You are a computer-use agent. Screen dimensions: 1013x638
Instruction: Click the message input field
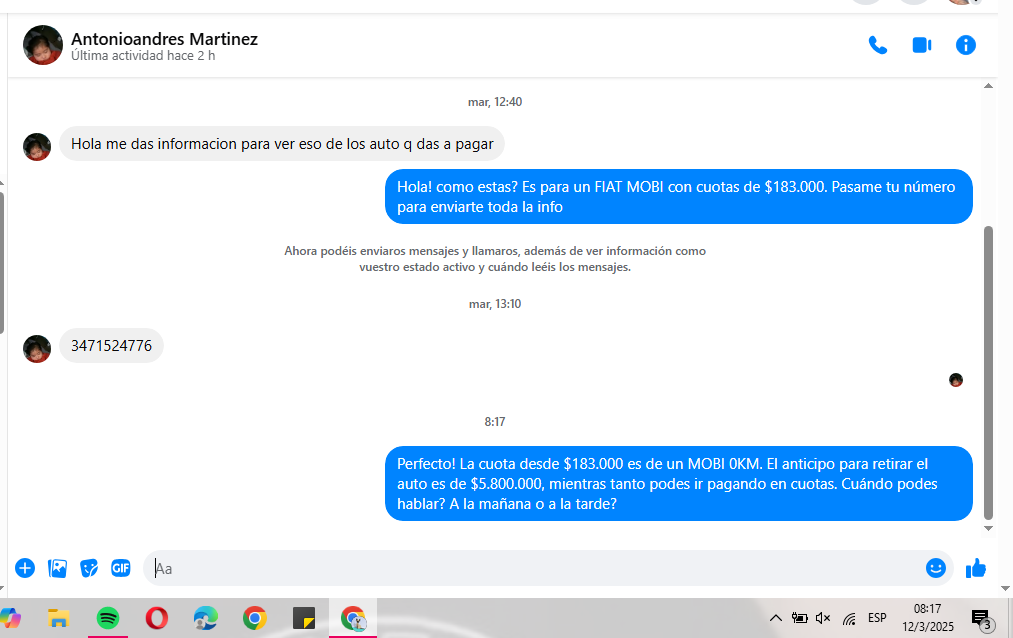(535, 568)
